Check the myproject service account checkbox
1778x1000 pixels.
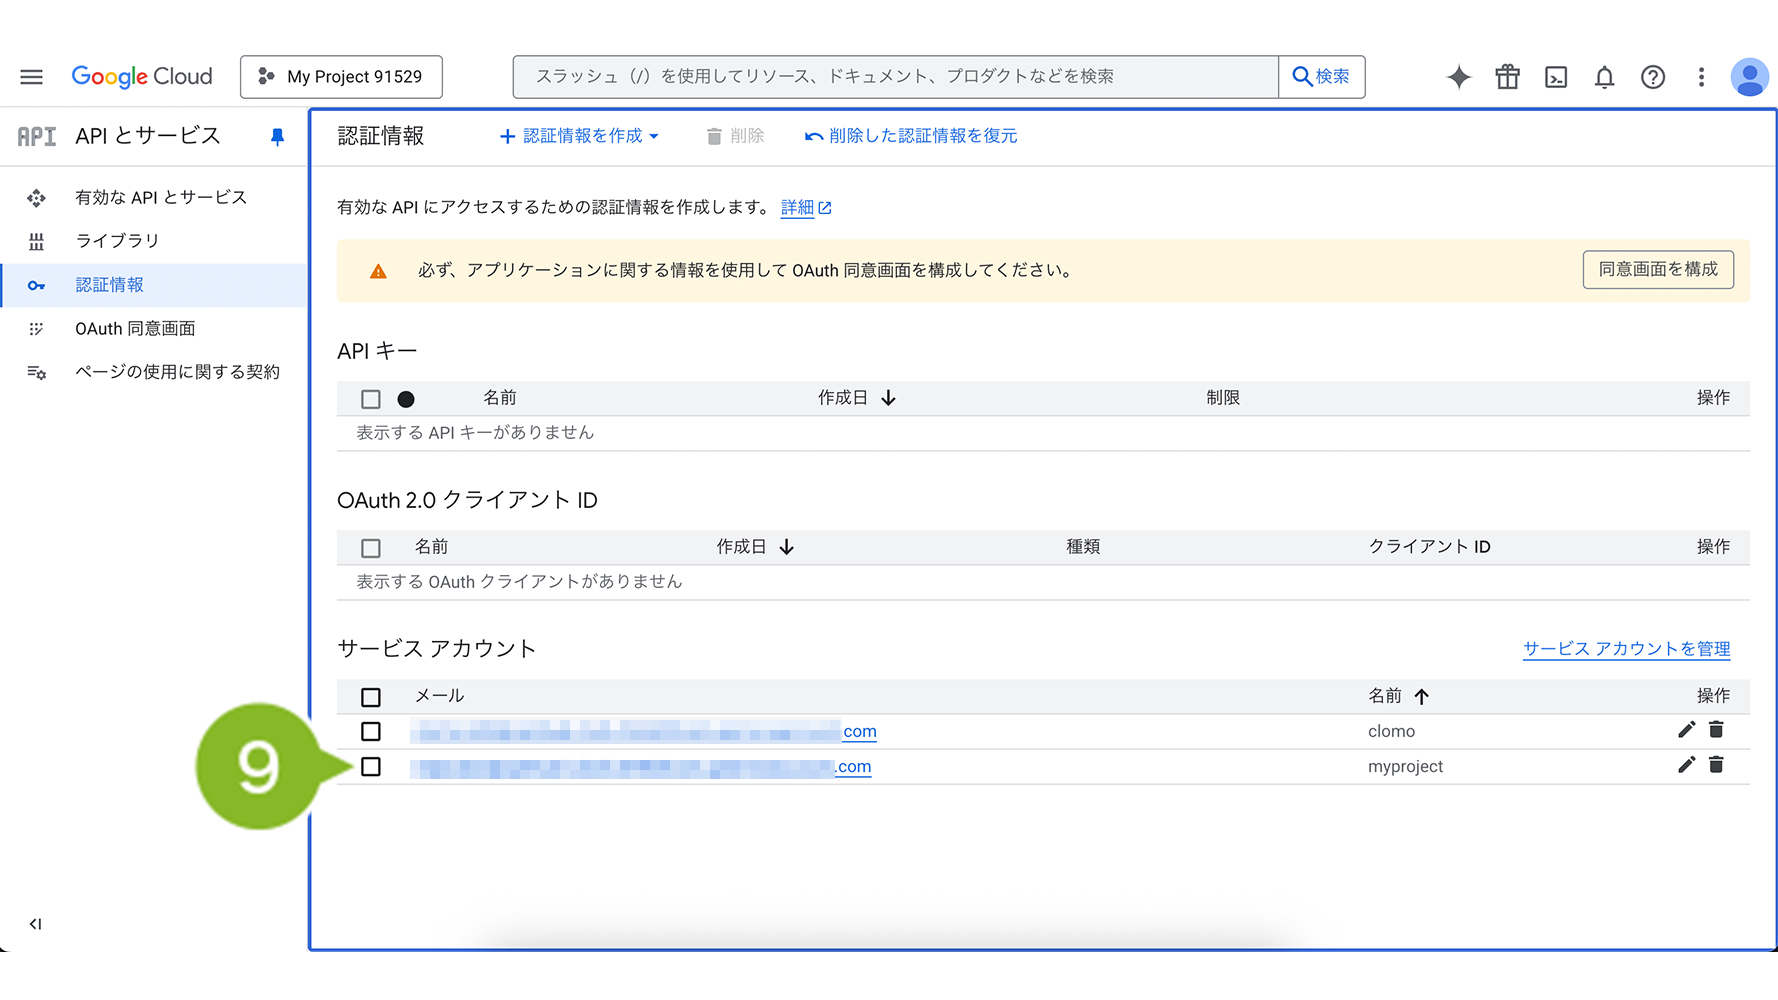pyautogui.click(x=371, y=767)
